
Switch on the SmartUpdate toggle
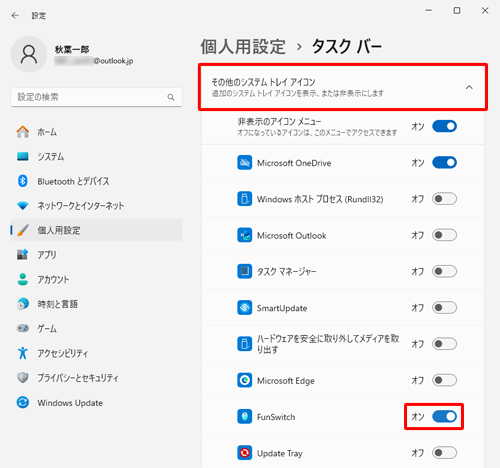click(444, 308)
